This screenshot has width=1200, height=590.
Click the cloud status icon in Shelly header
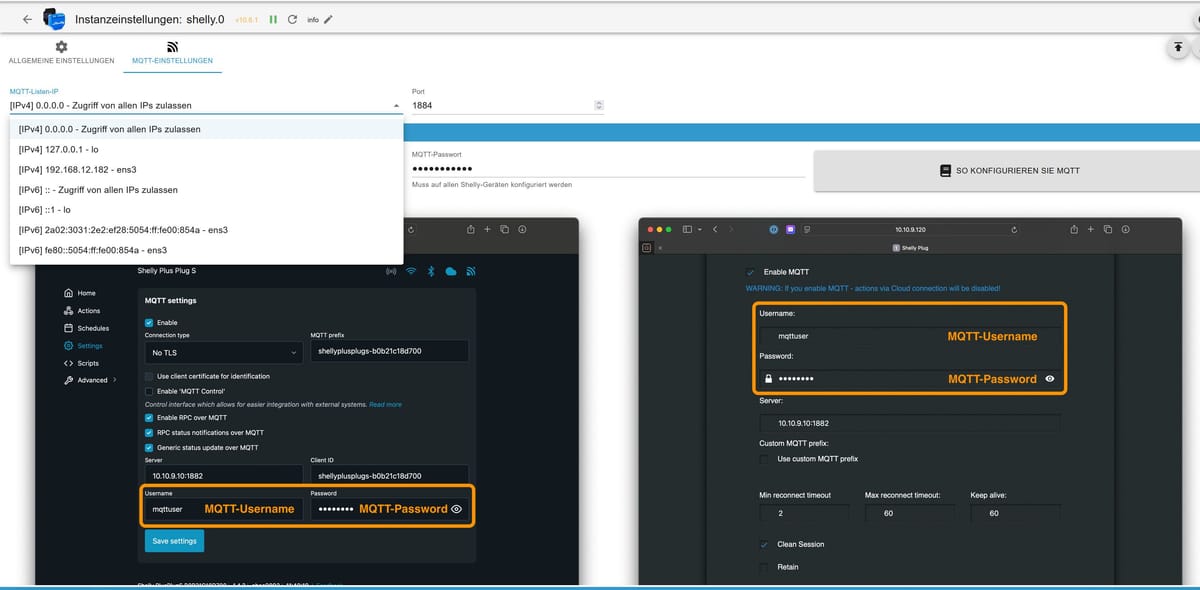[x=450, y=271]
